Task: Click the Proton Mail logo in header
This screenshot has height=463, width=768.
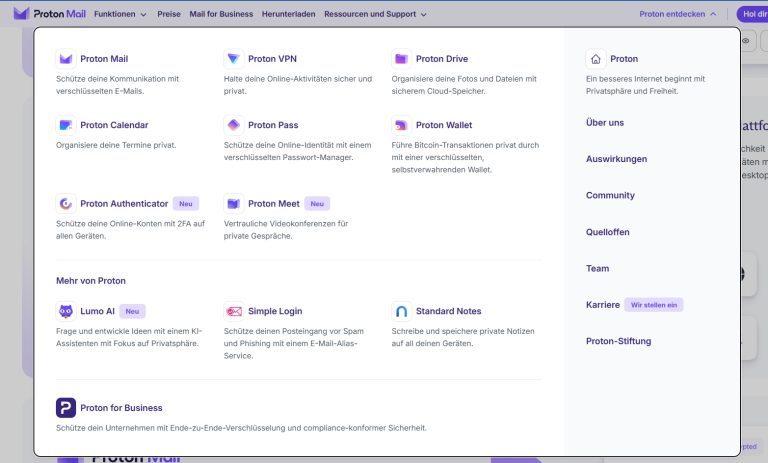Action: (x=49, y=14)
